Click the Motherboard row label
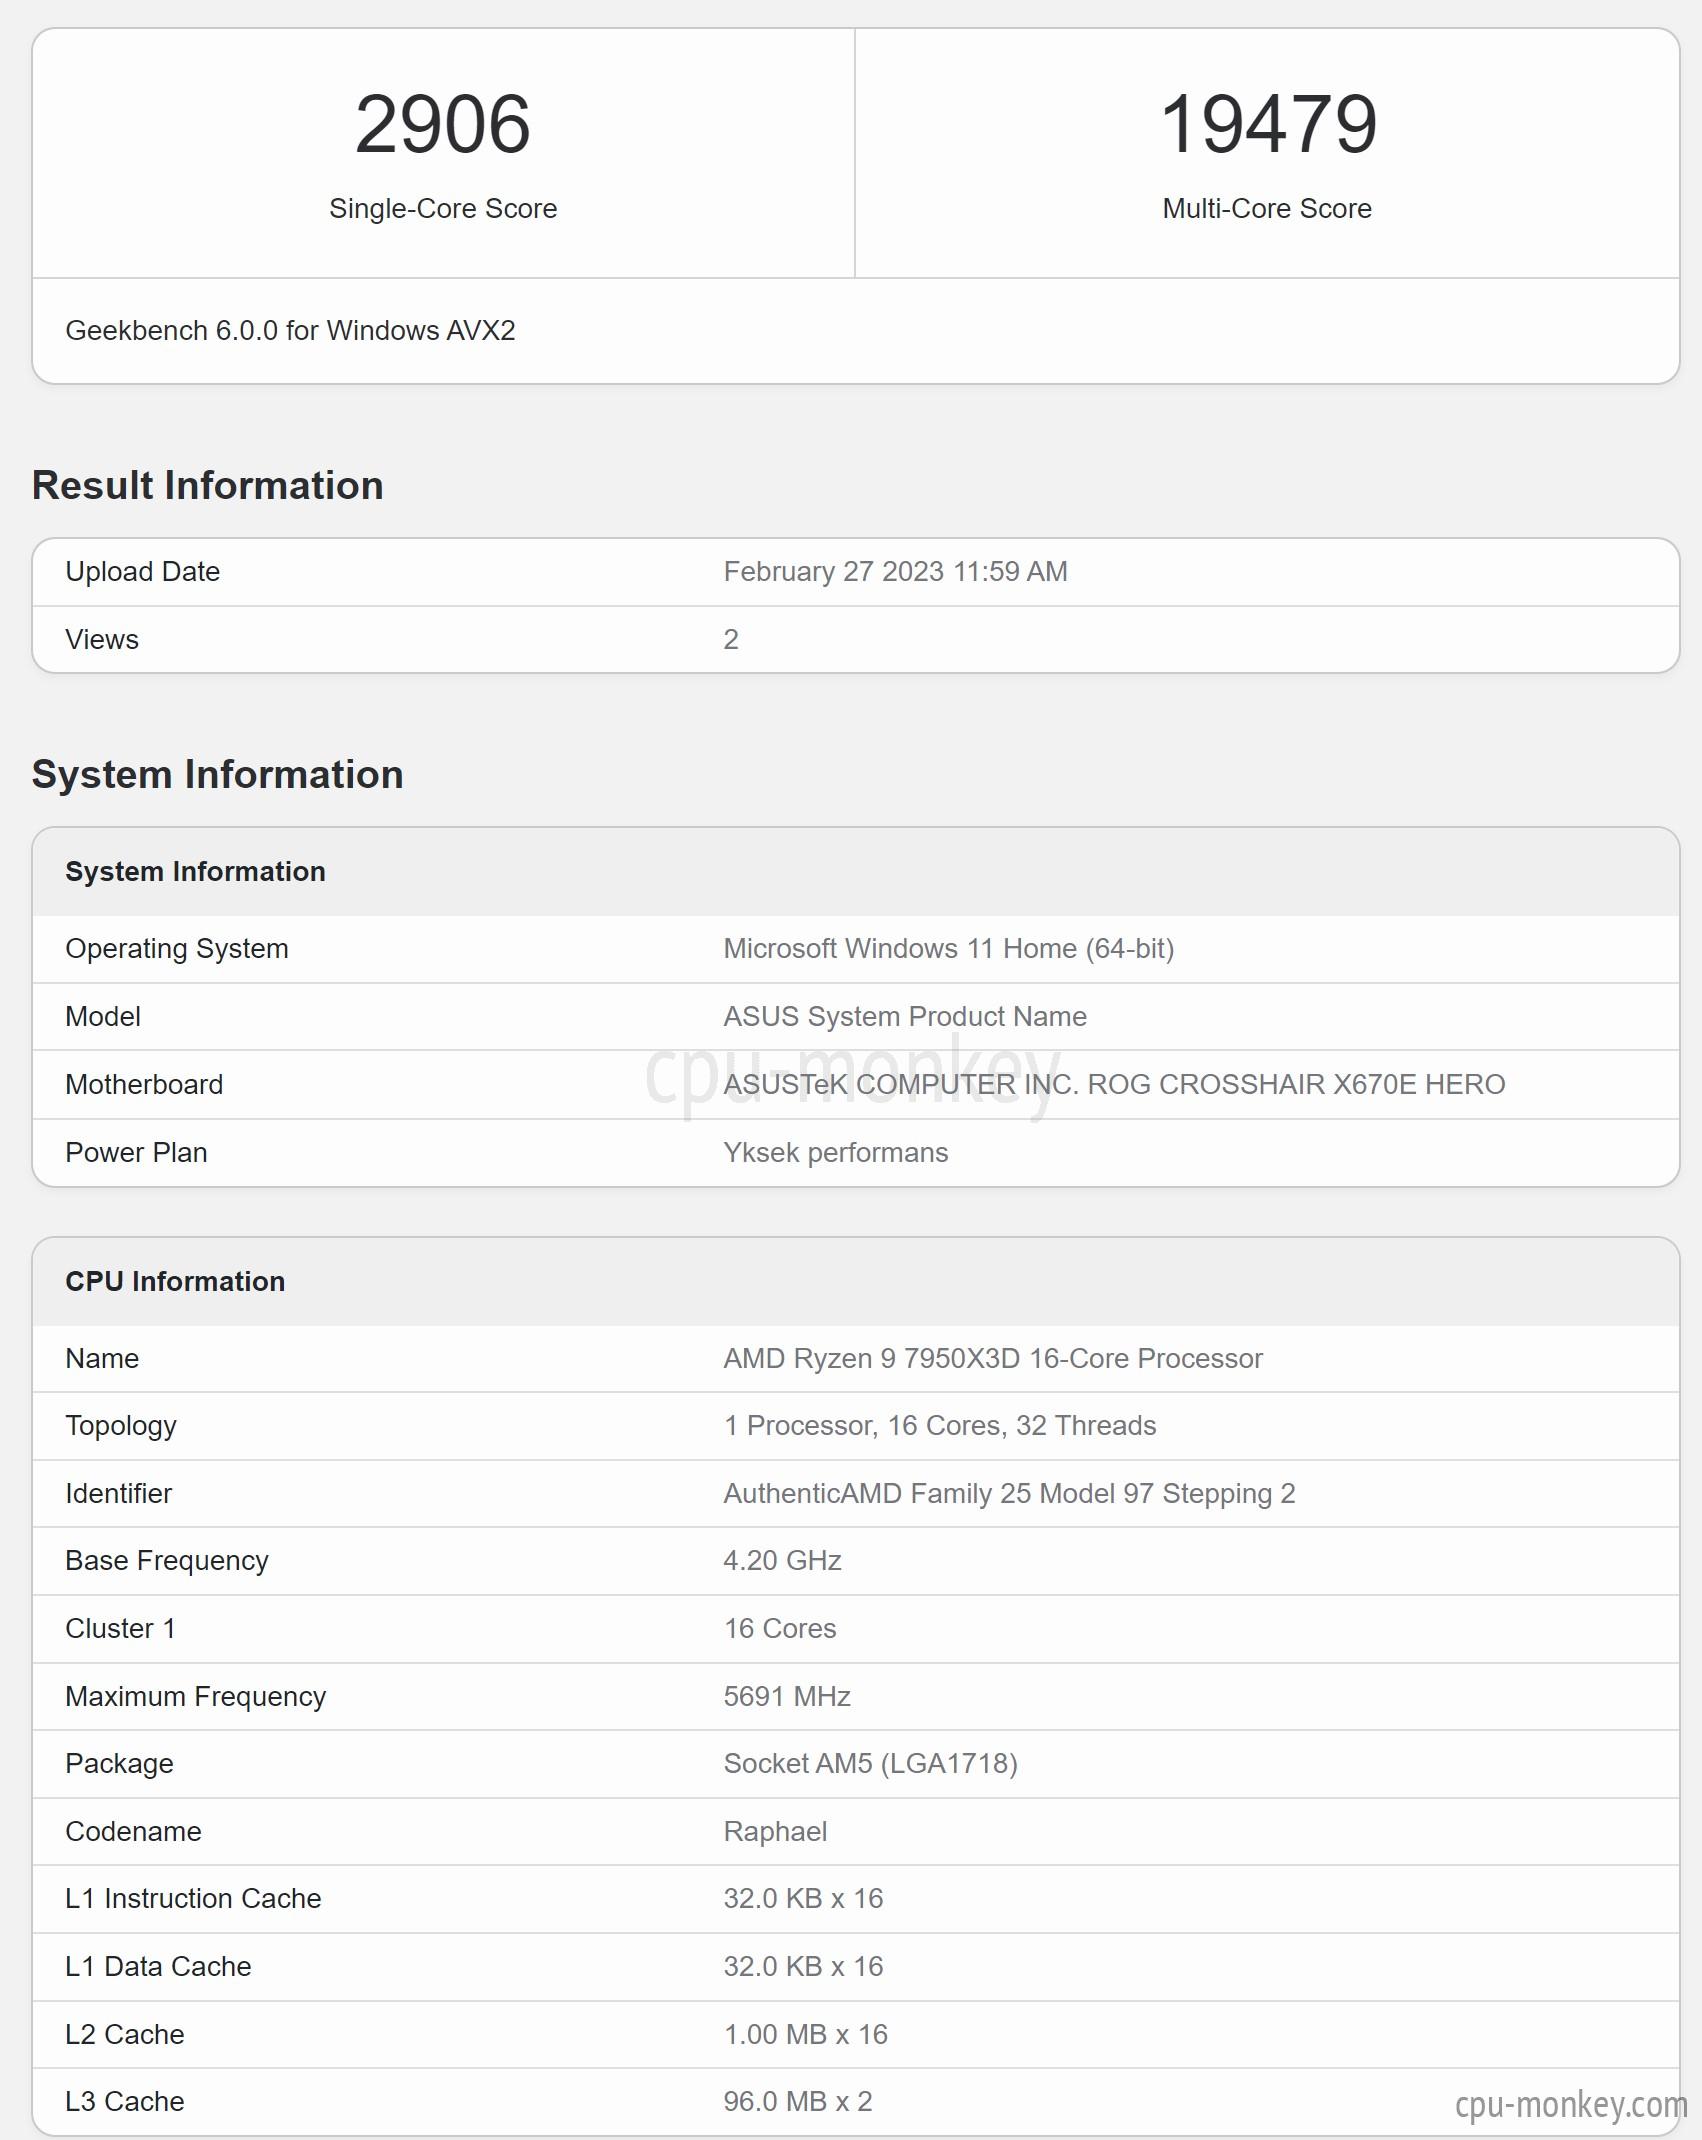The image size is (1702, 2140). 144,1084
